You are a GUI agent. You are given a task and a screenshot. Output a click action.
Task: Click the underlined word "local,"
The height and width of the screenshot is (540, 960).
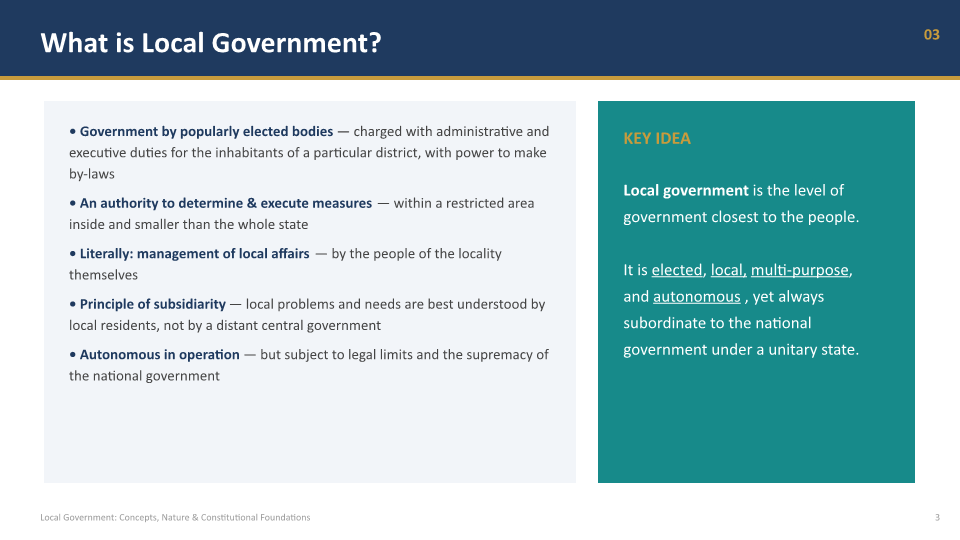click(728, 270)
